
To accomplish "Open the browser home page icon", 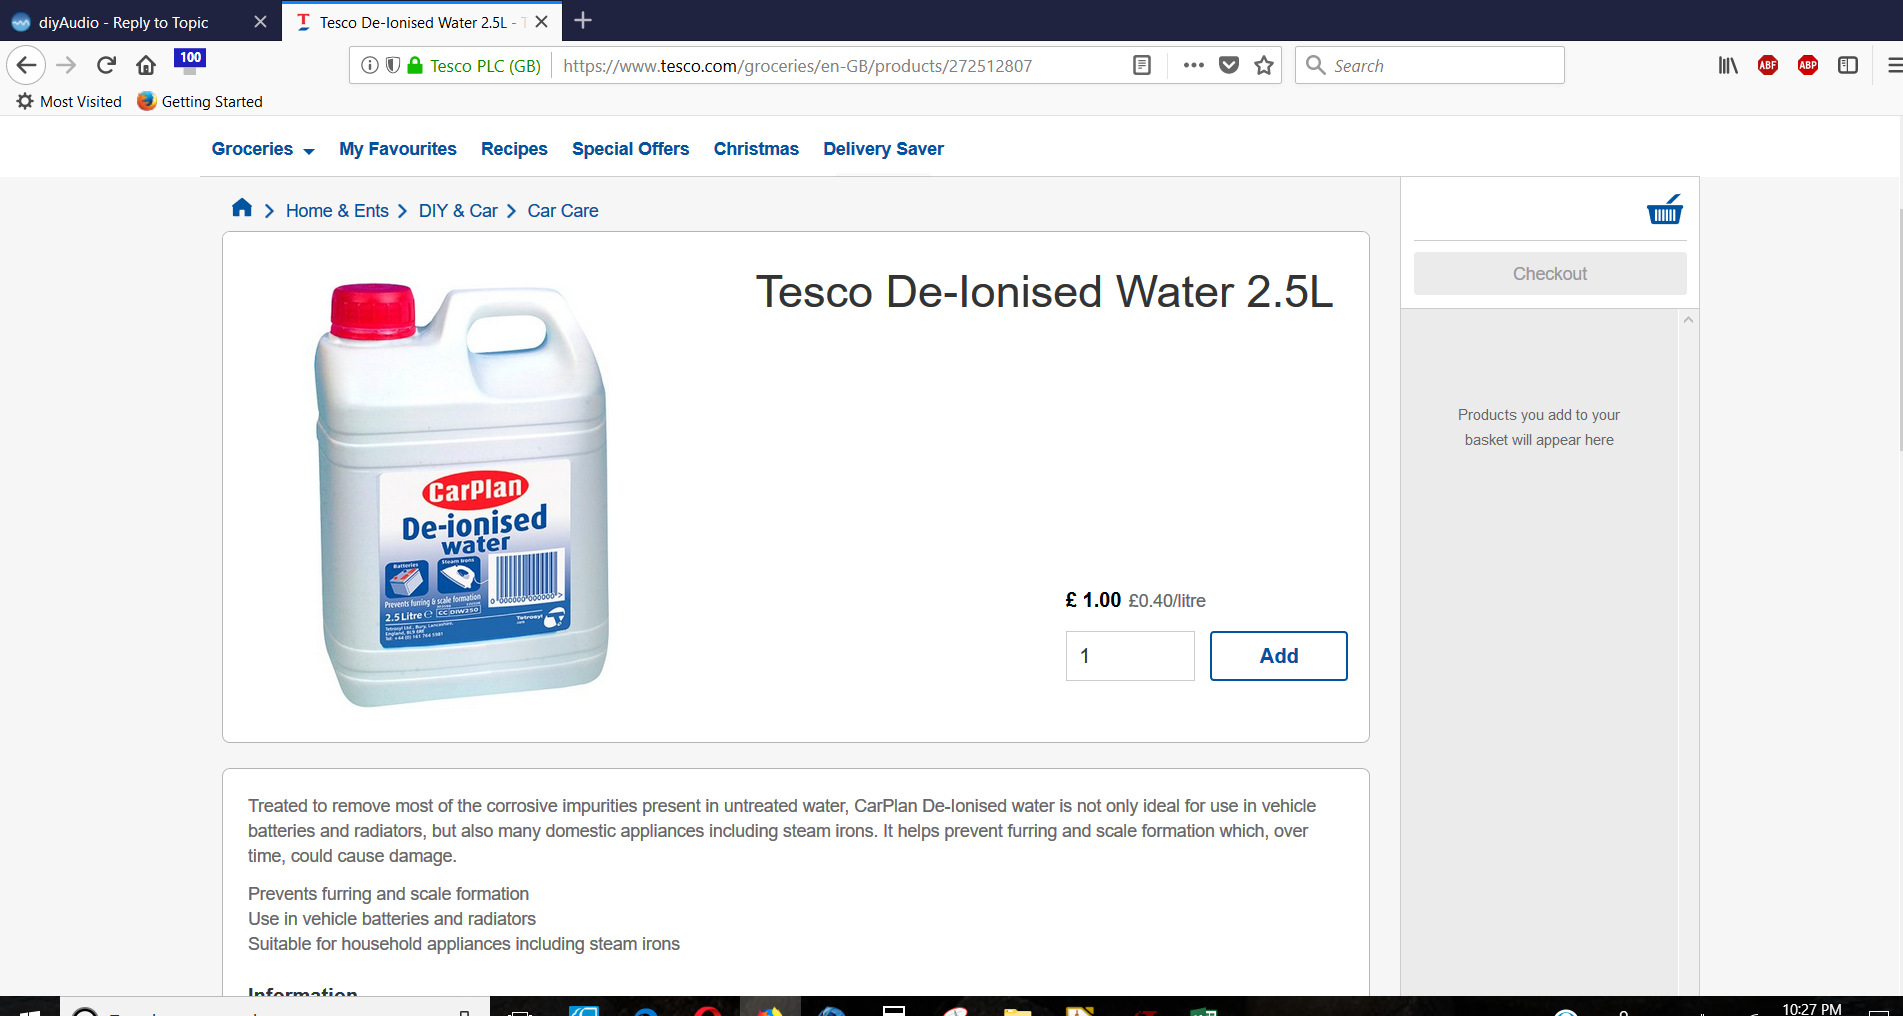I will [146, 66].
